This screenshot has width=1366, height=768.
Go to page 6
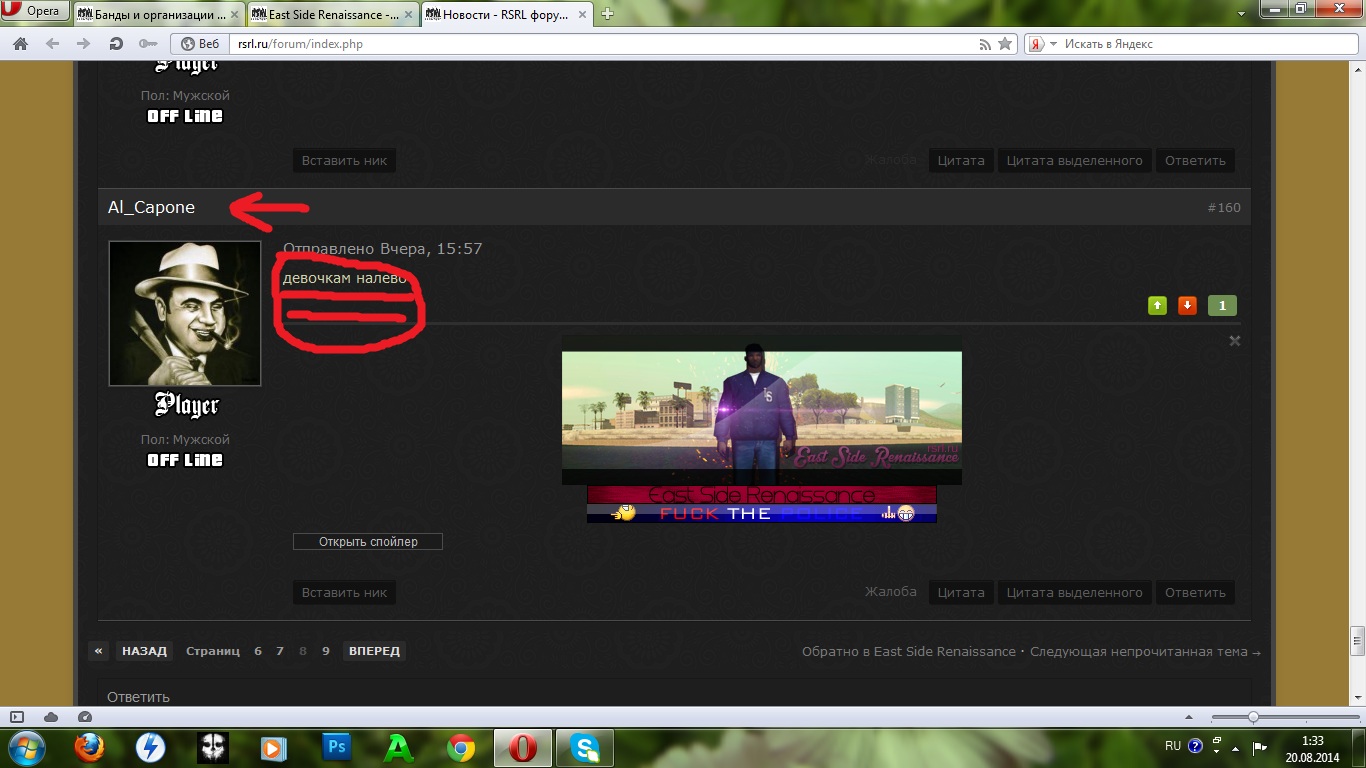[258, 651]
